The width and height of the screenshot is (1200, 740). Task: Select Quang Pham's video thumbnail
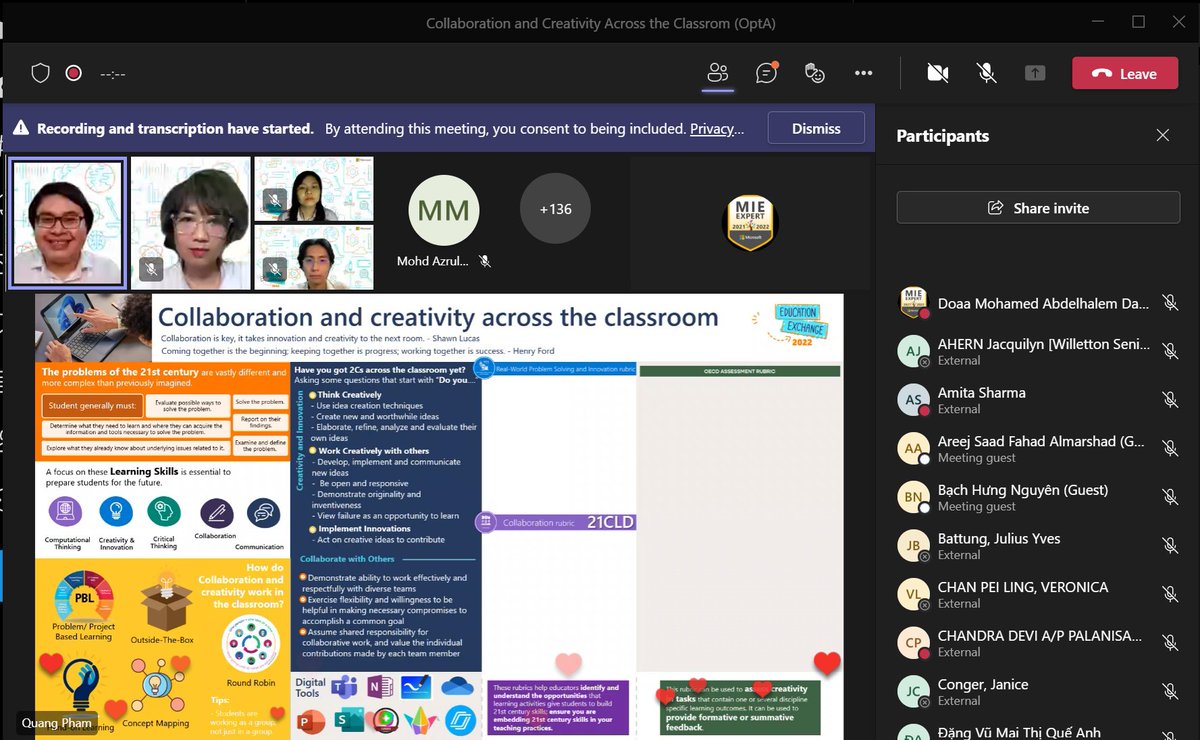click(x=67, y=222)
